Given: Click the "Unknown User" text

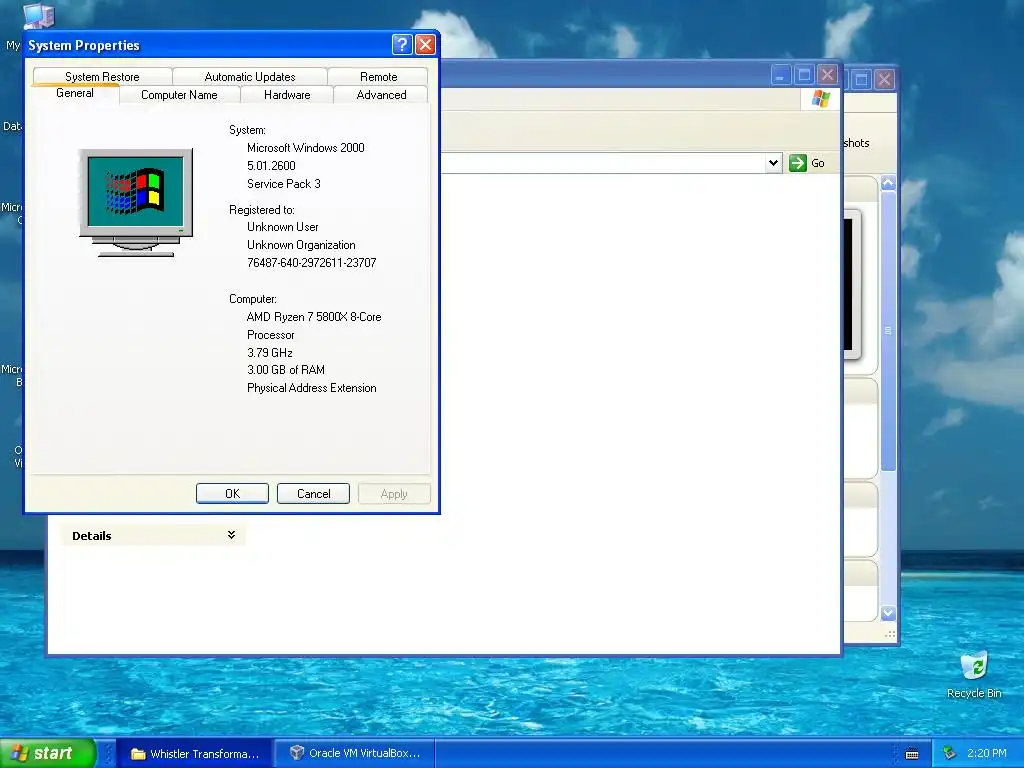Looking at the screenshot, I should pos(283,227).
